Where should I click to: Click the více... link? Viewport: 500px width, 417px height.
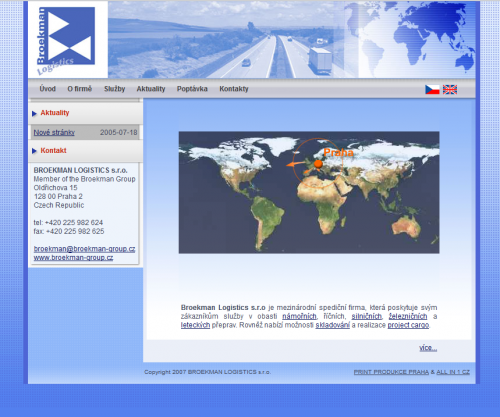tap(428, 348)
